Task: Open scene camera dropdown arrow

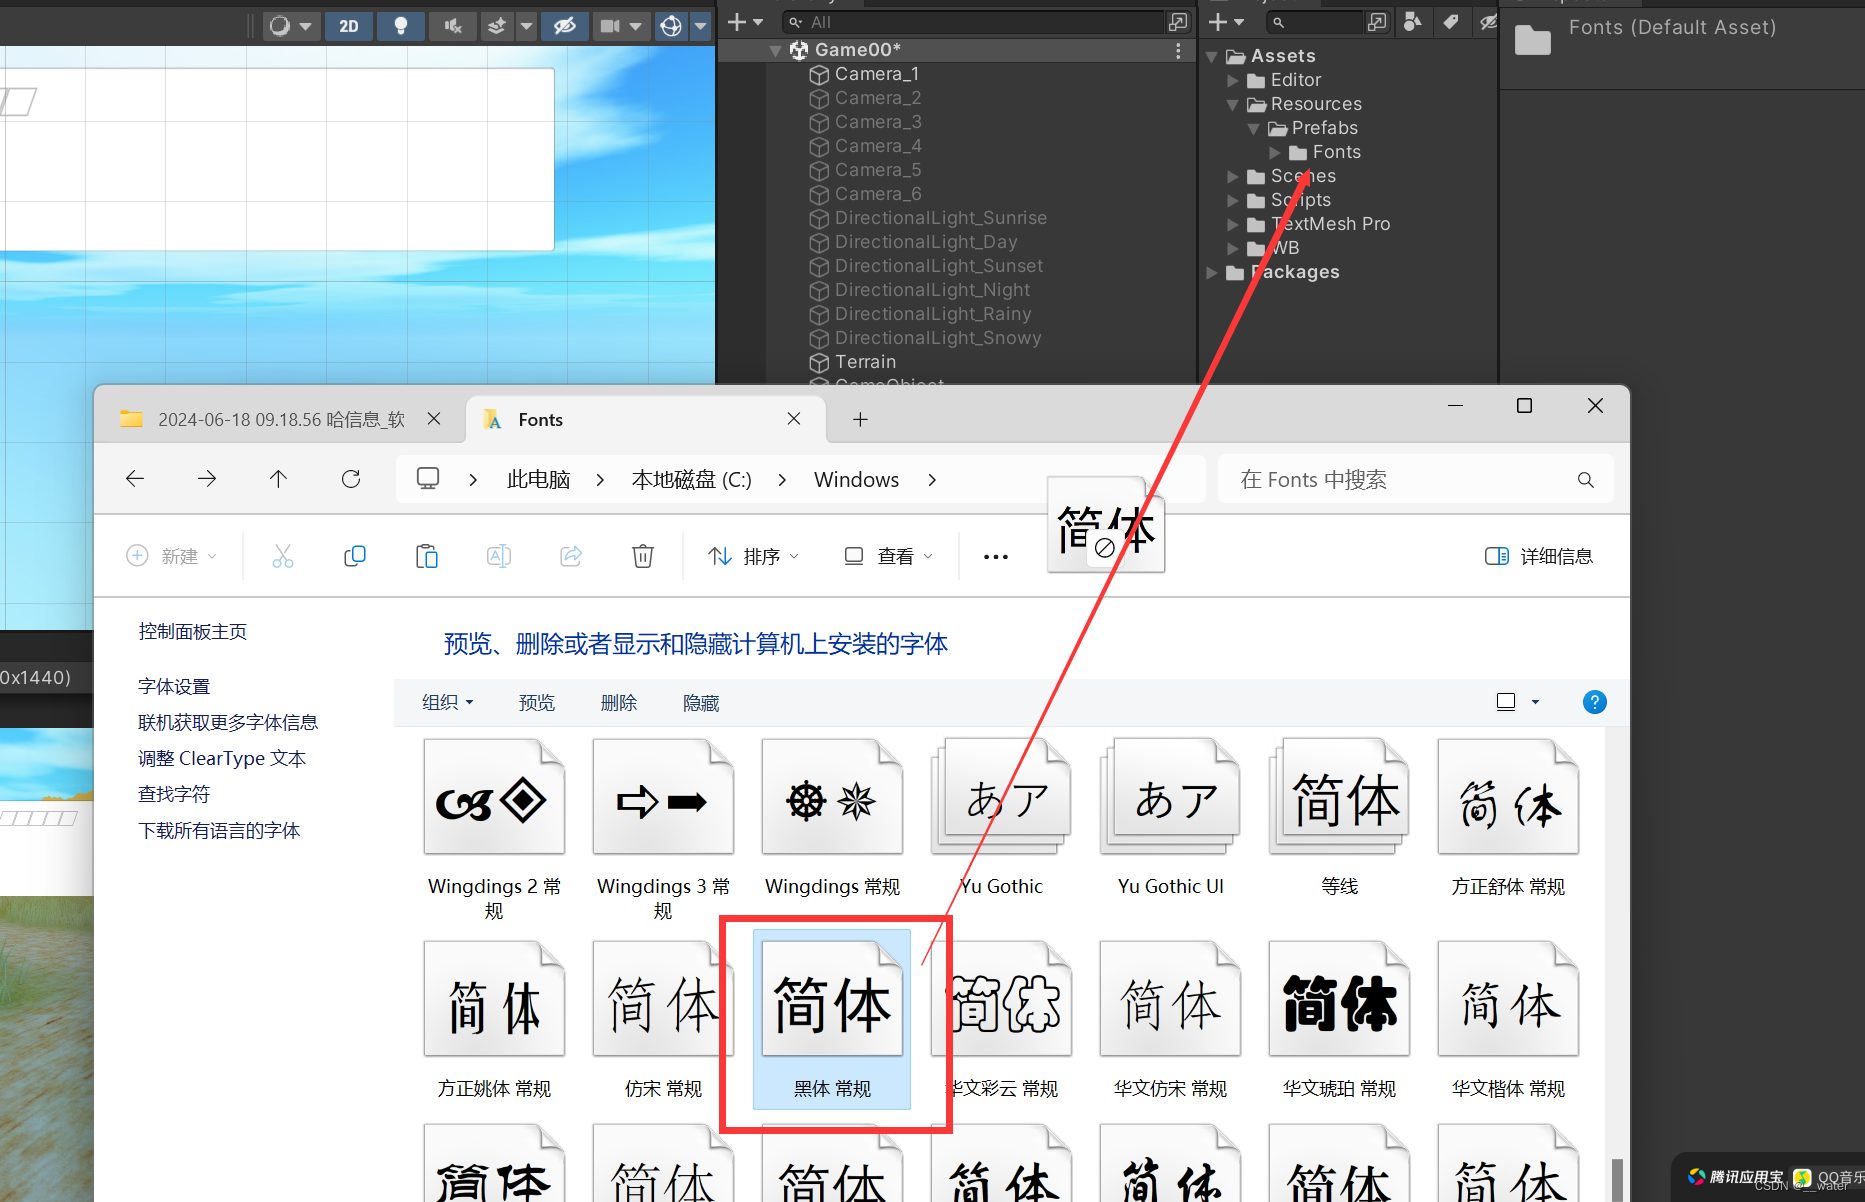Action: (636, 26)
